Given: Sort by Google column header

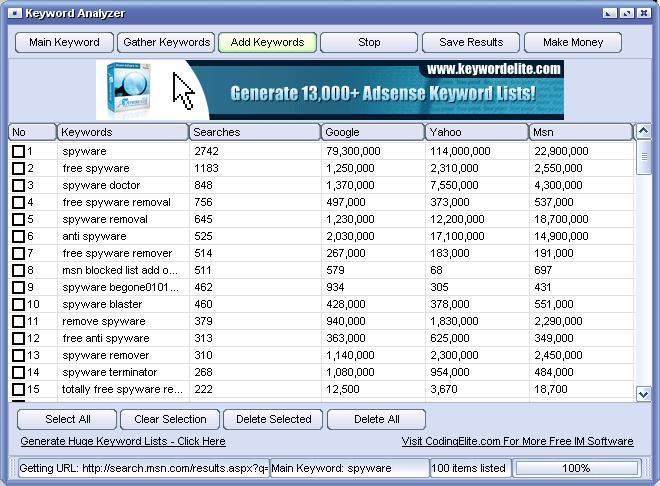Looking at the screenshot, I should point(373,132).
